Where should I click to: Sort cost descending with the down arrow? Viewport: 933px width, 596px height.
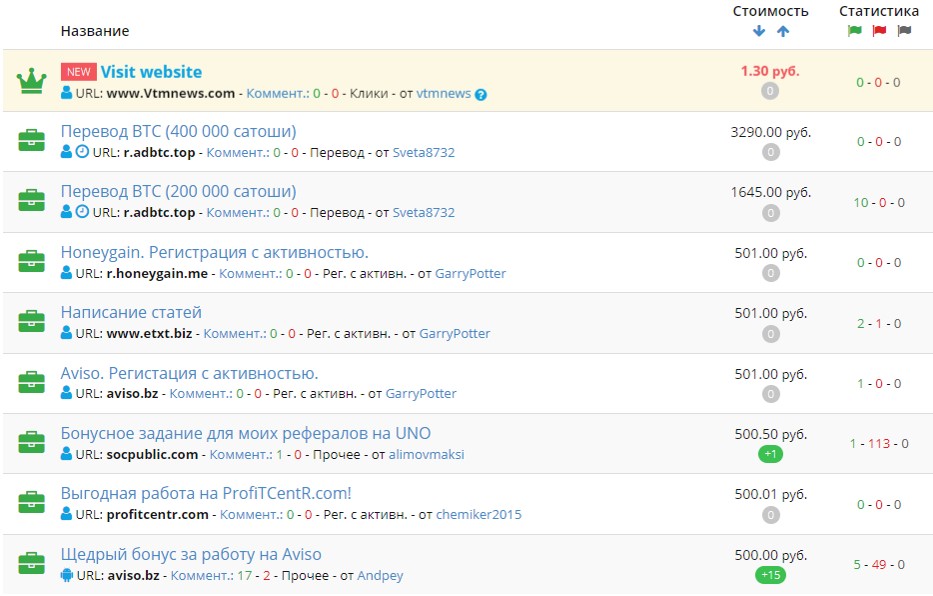click(759, 31)
